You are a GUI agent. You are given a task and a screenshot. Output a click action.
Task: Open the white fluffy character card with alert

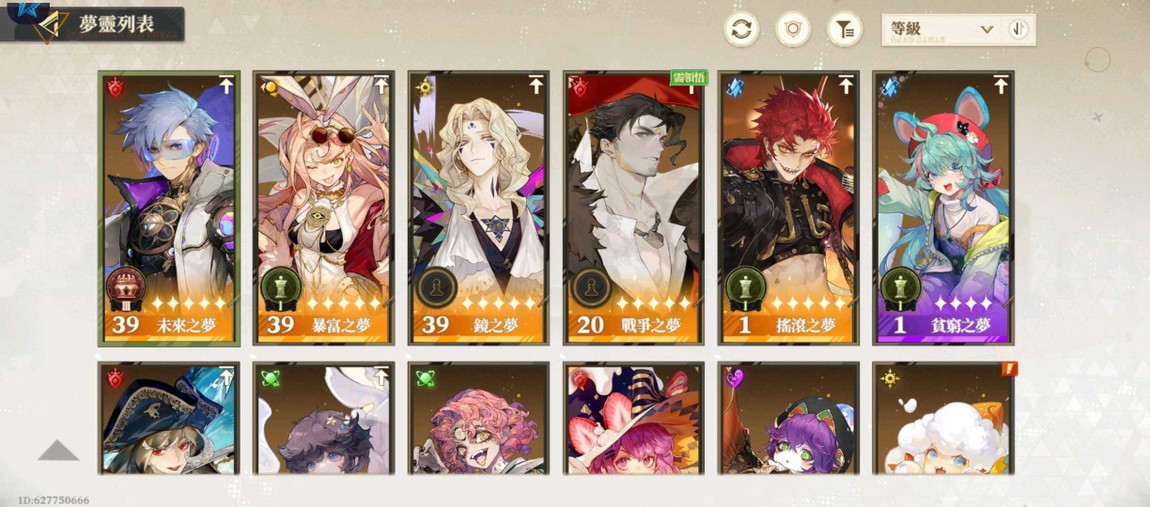point(943,417)
